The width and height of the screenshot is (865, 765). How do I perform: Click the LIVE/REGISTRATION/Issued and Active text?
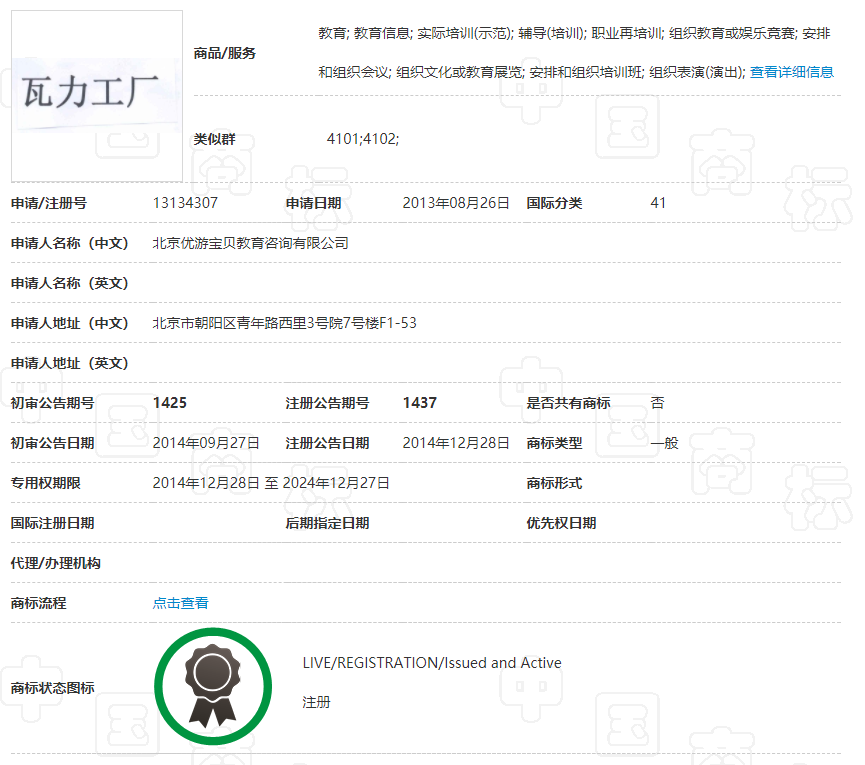[x=432, y=663]
